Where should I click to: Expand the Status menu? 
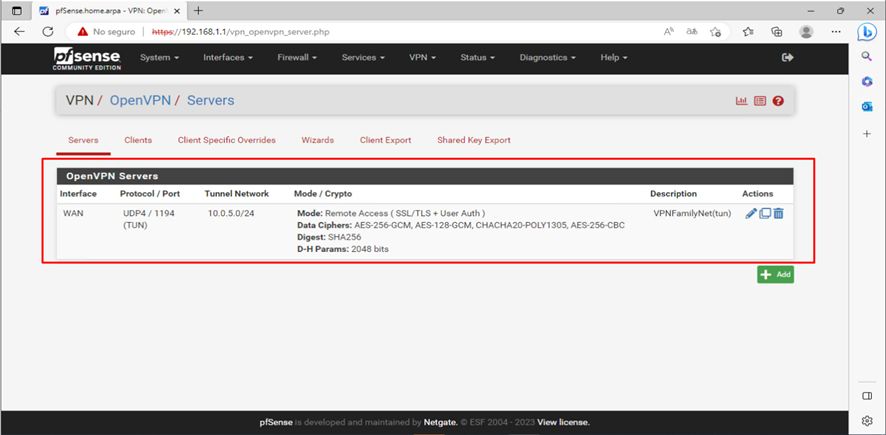click(x=477, y=58)
